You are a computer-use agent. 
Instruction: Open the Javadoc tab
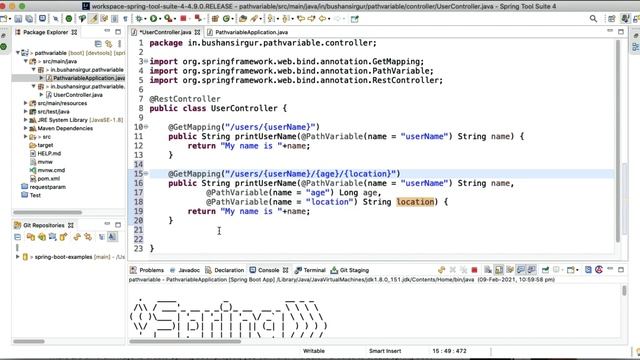coord(184,270)
